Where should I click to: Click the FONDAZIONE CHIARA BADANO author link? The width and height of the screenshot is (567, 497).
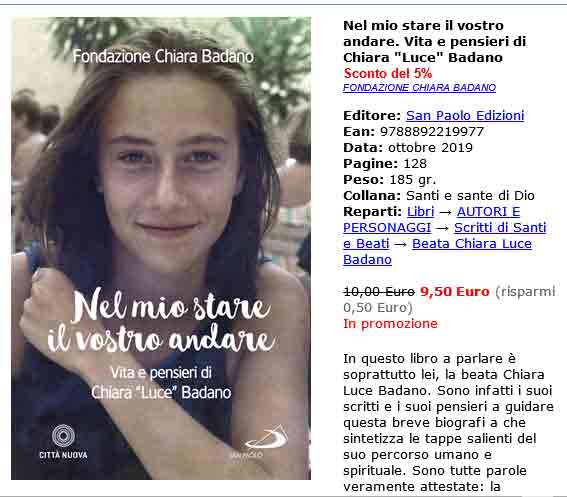point(419,88)
